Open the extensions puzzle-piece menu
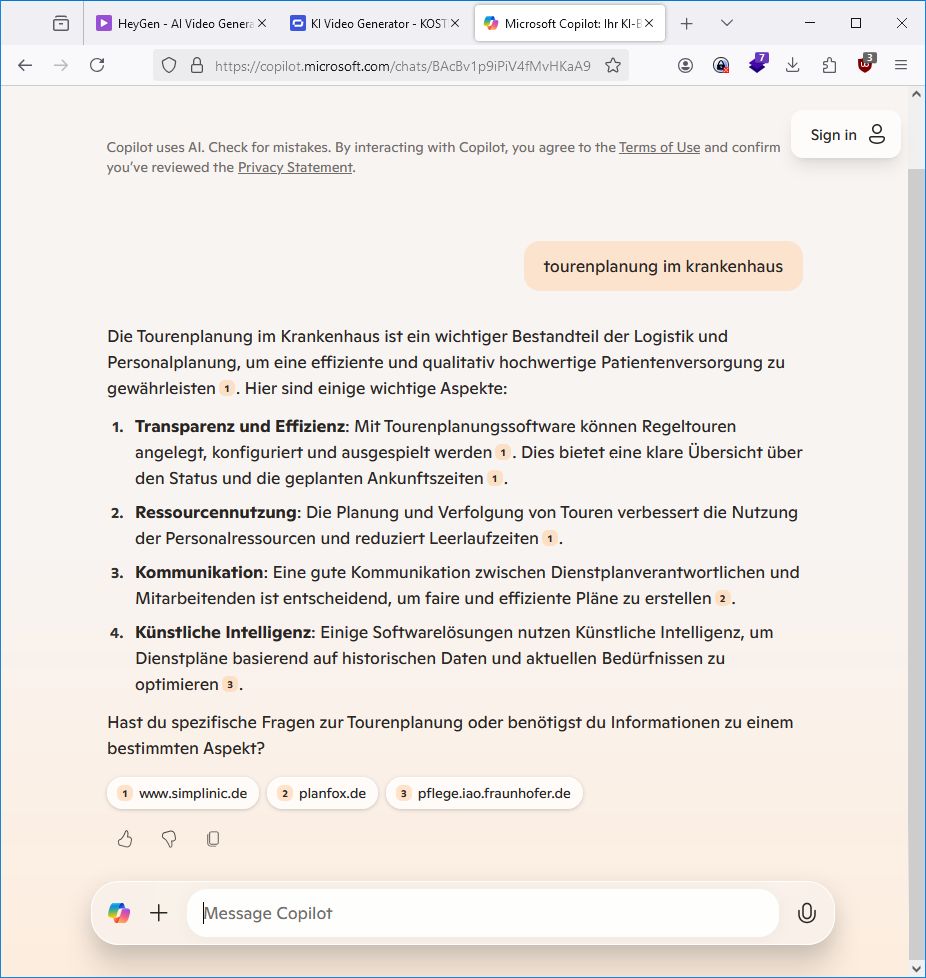This screenshot has width=926, height=978. 829,65
